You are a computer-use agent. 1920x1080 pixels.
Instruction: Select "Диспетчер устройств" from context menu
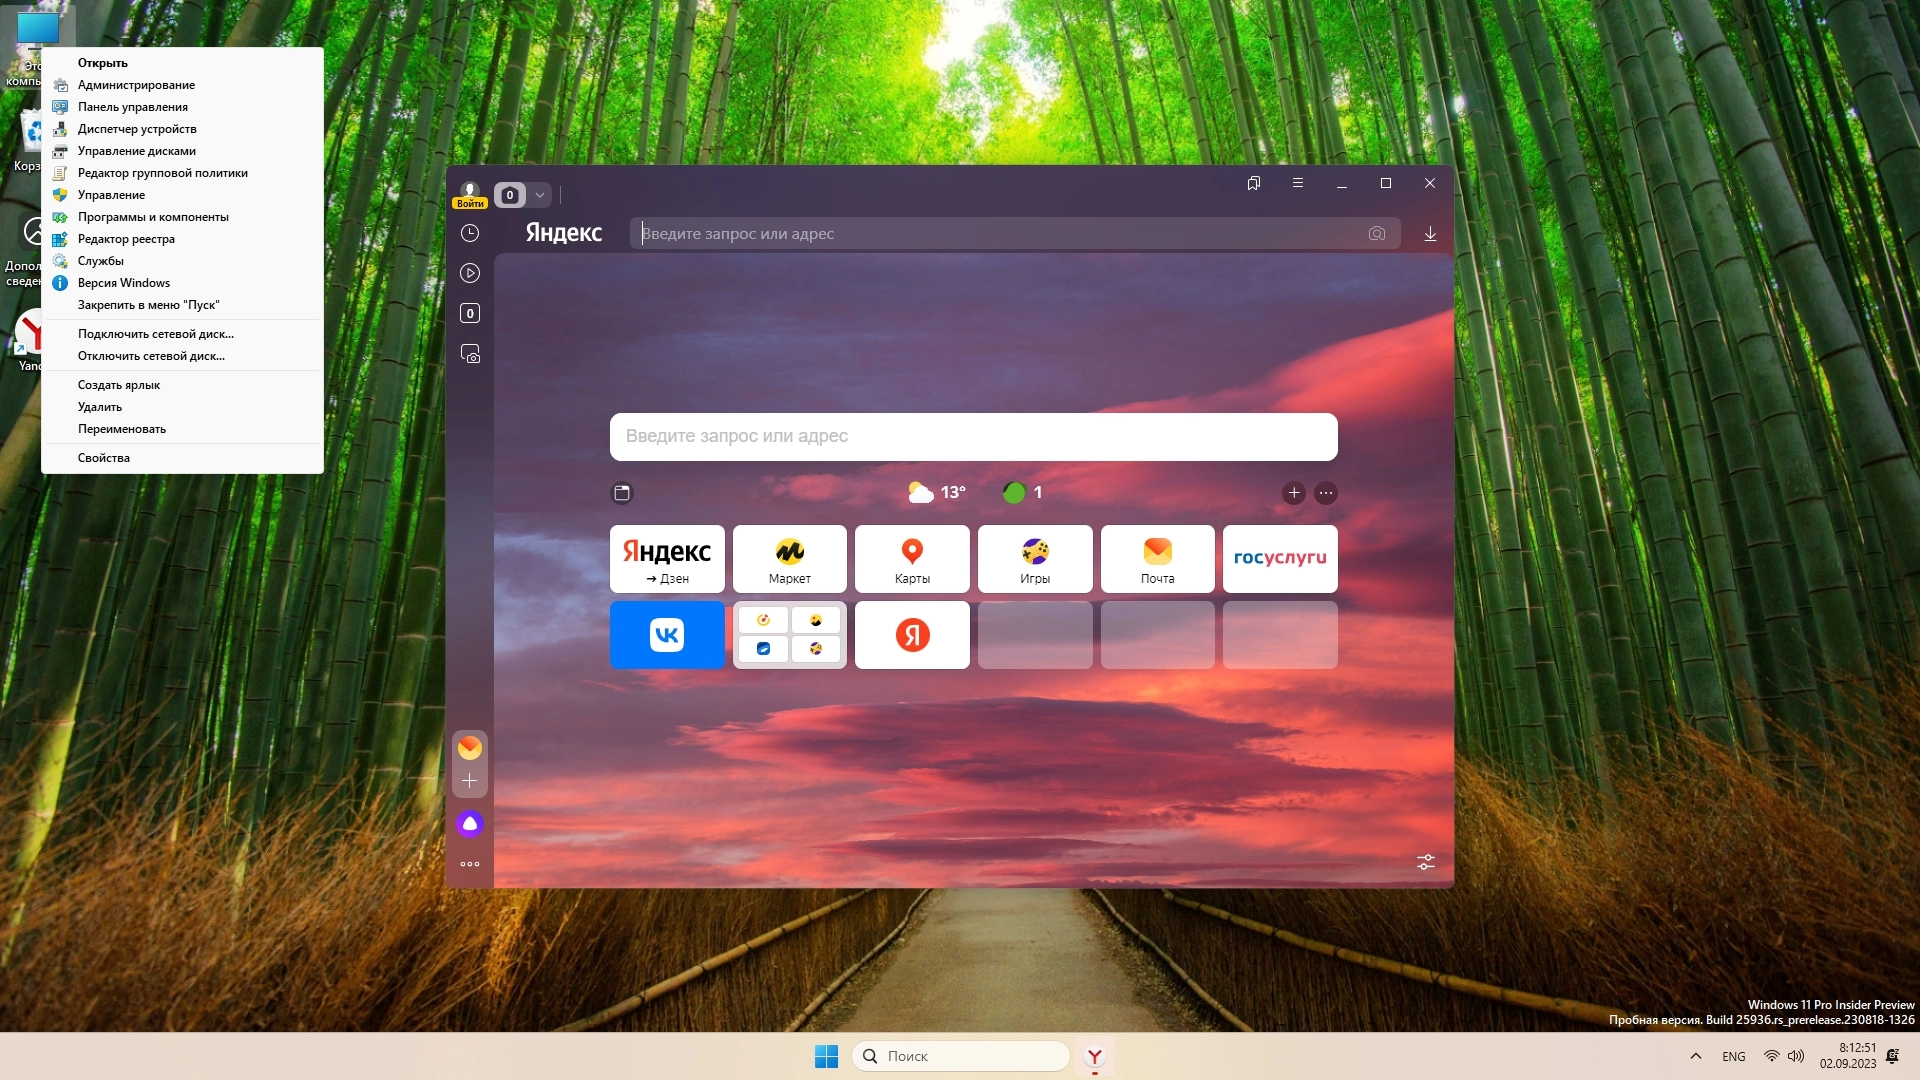click(x=137, y=129)
